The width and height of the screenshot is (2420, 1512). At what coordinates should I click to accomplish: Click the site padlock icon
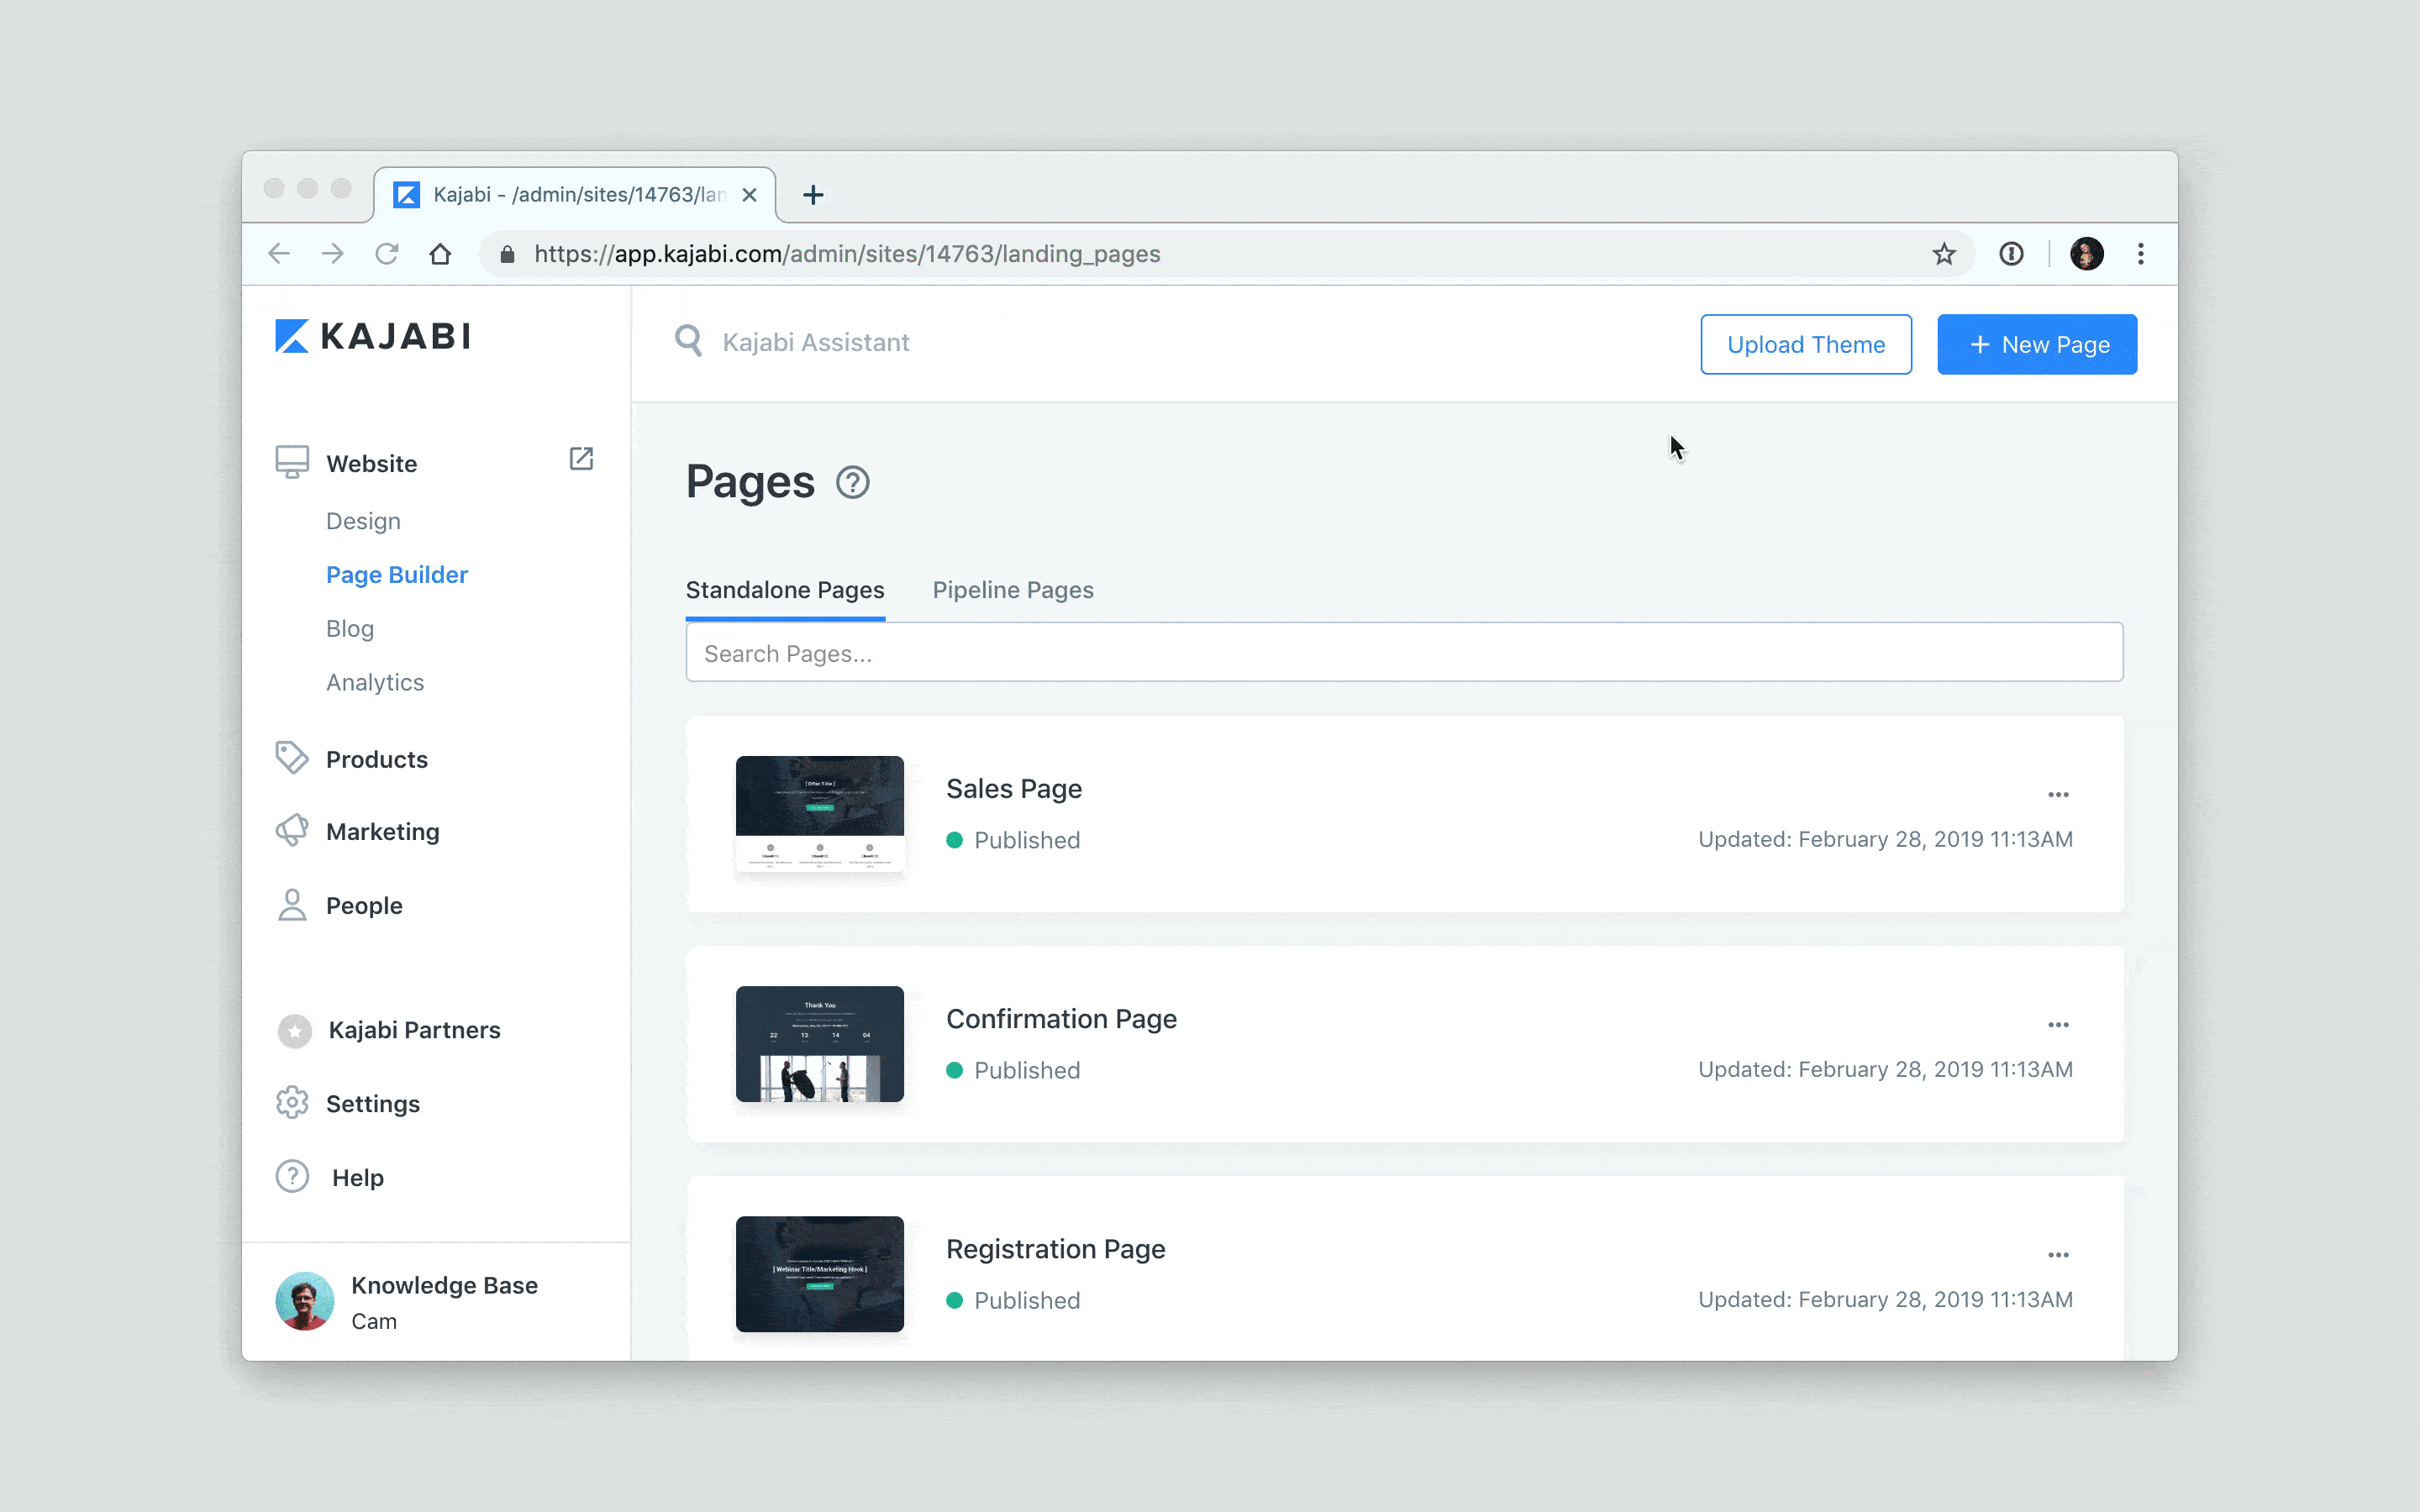click(x=507, y=254)
